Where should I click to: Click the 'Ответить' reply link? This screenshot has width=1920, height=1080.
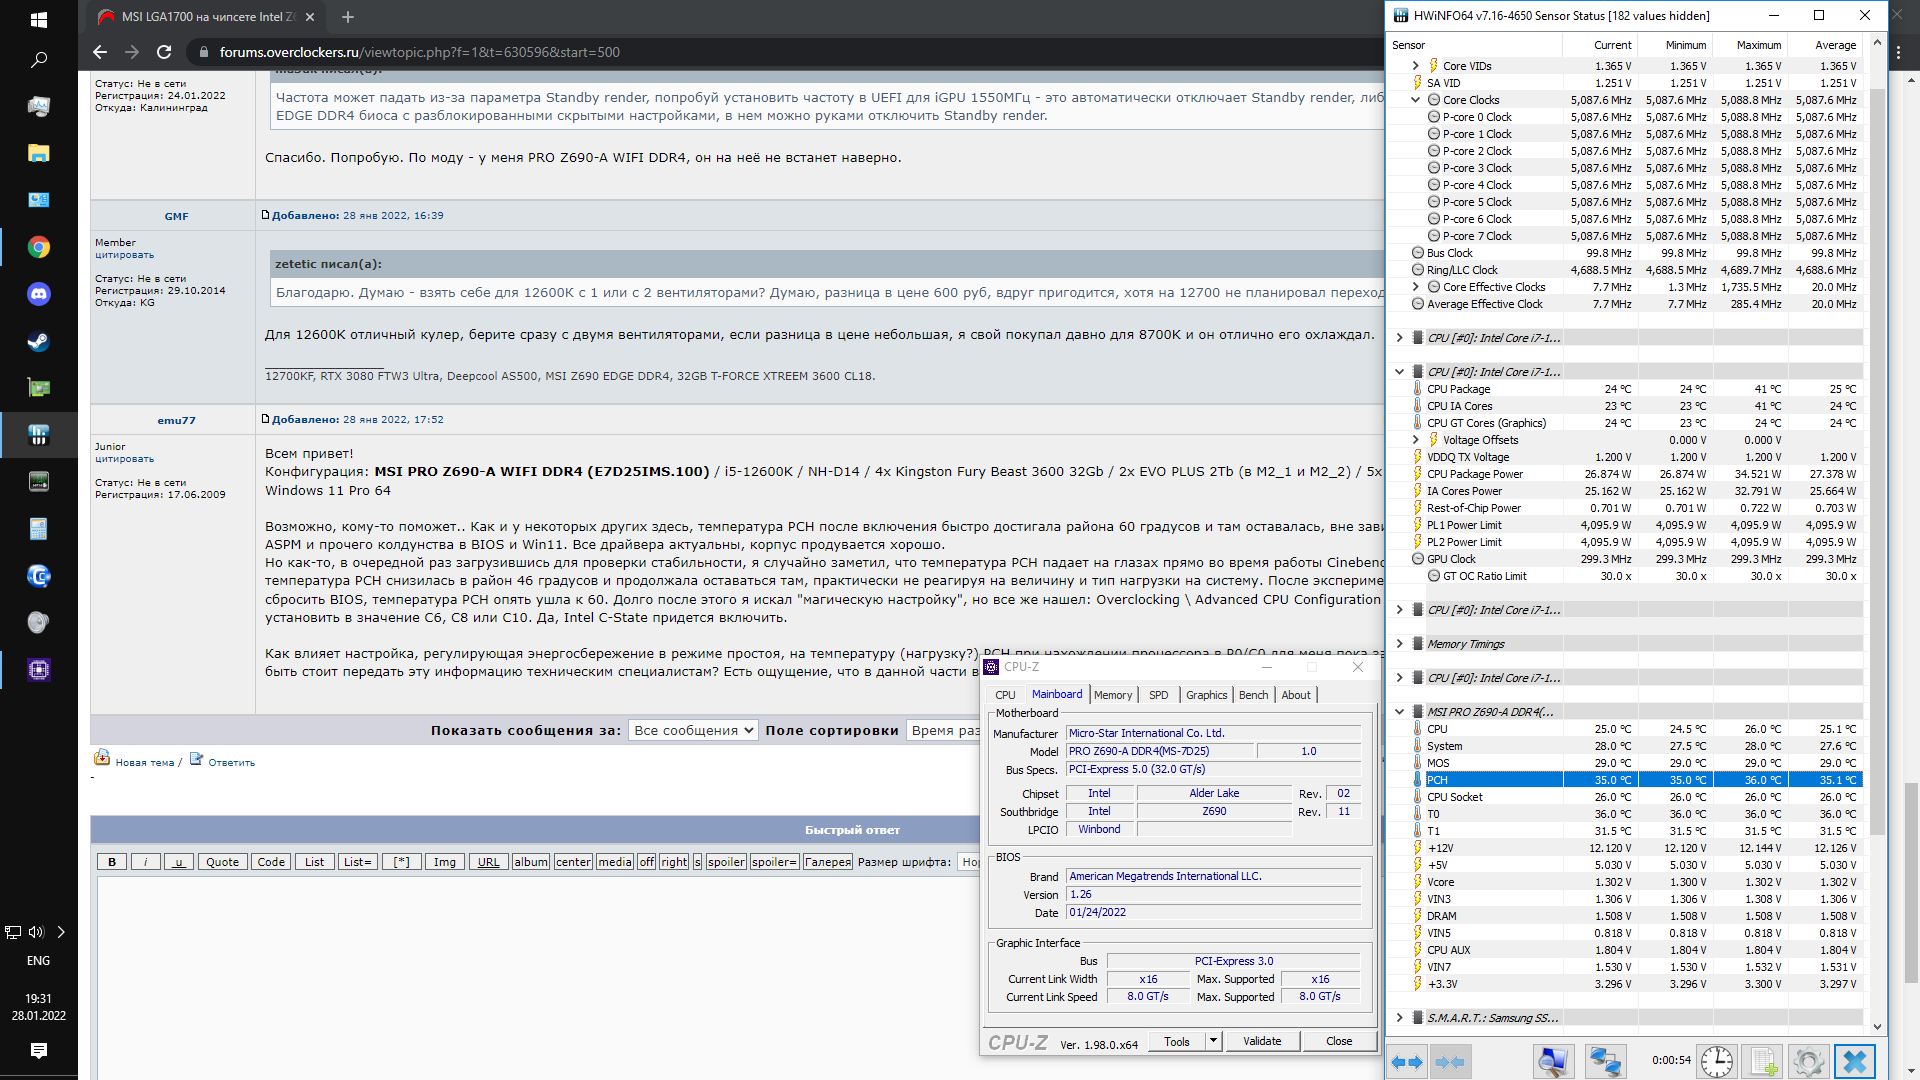[231, 762]
